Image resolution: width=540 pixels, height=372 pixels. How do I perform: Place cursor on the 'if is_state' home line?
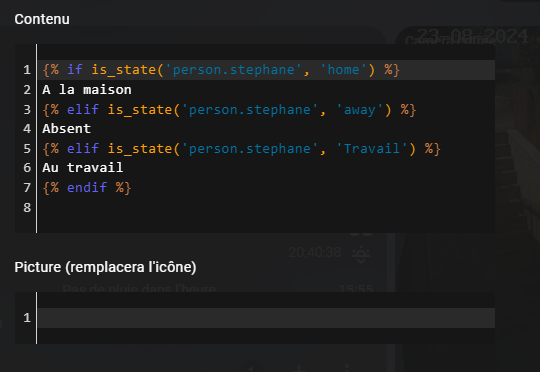click(266, 70)
